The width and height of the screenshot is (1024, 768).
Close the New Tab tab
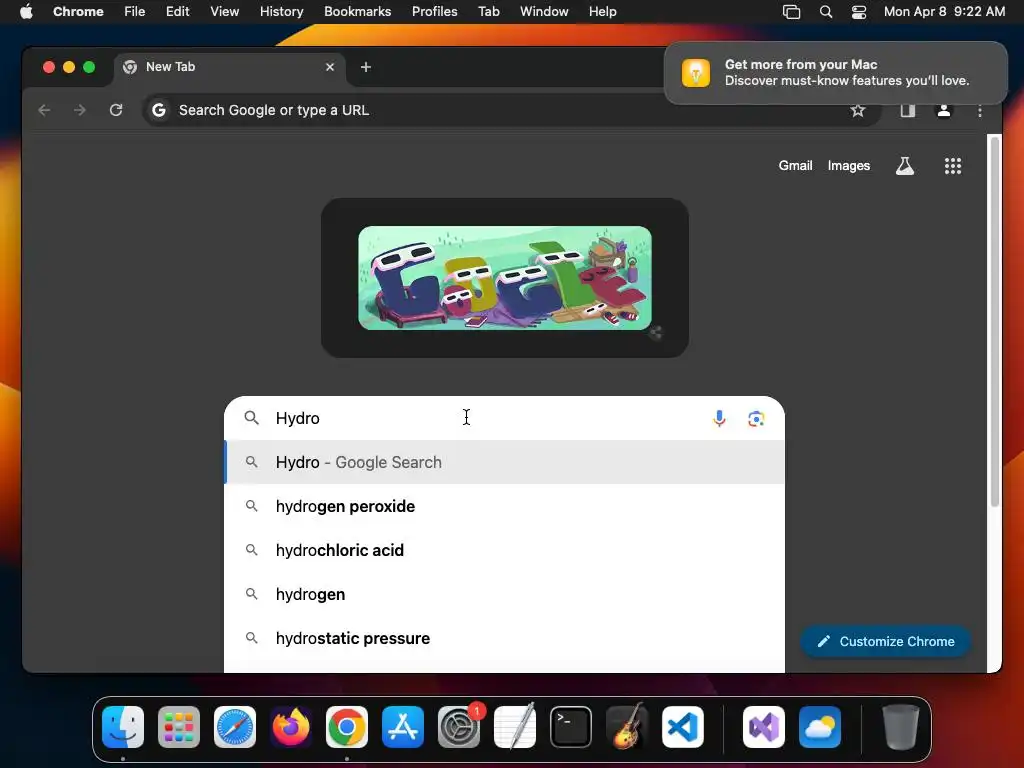tap(330, 67)
